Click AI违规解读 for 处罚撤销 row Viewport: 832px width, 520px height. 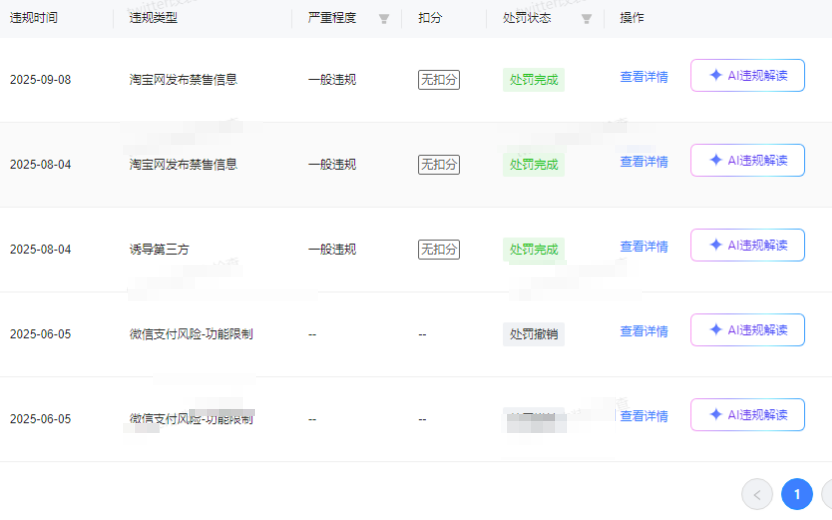pos(747,330)
